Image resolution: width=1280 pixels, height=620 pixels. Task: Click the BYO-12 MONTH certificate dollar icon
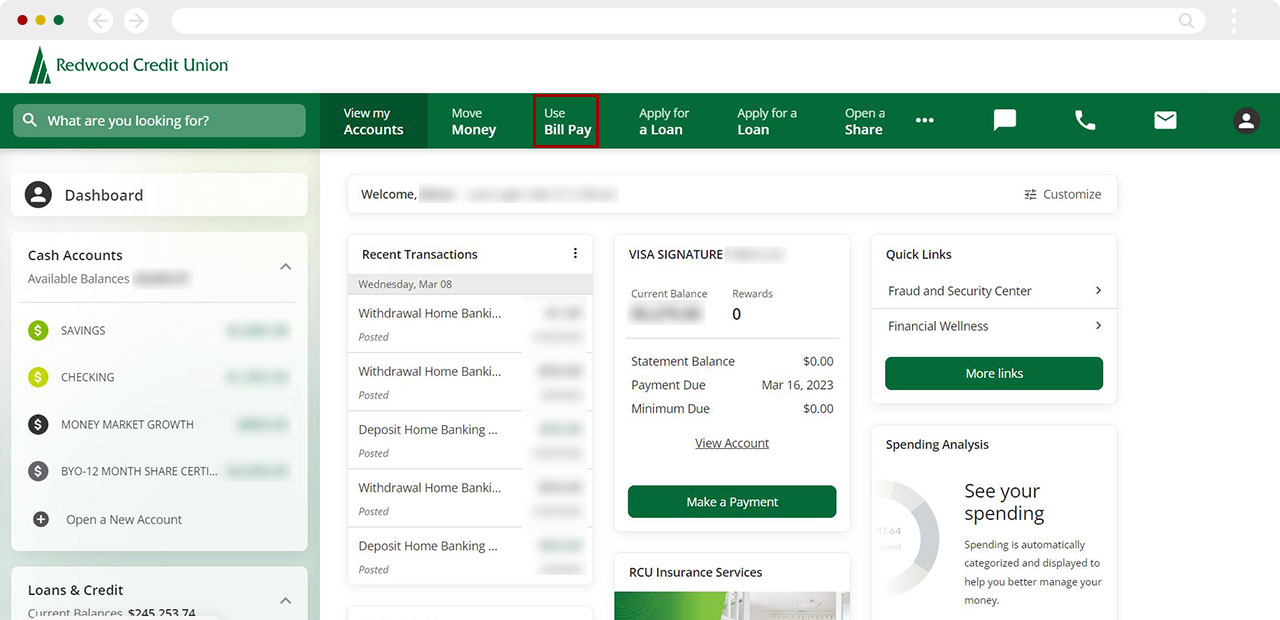tap(38, 471)
